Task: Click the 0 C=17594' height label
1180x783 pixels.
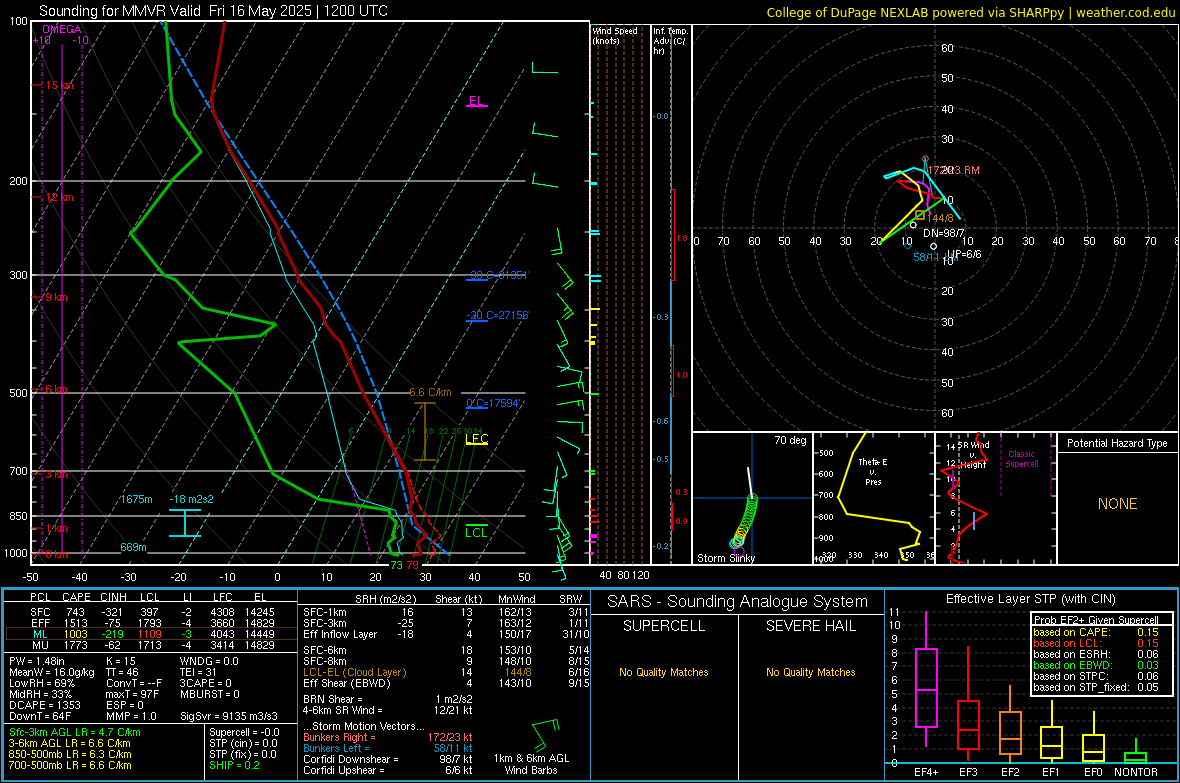Action: (492, 403)
